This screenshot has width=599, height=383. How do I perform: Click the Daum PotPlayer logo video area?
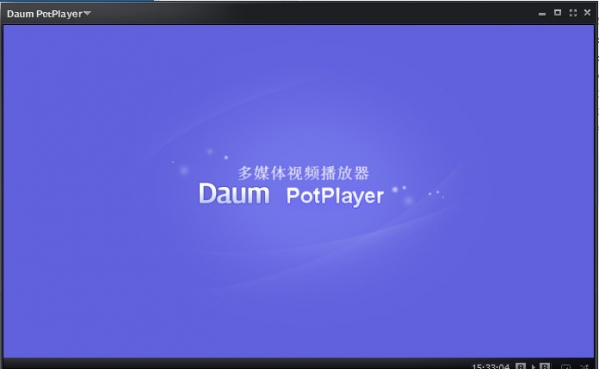298,191
